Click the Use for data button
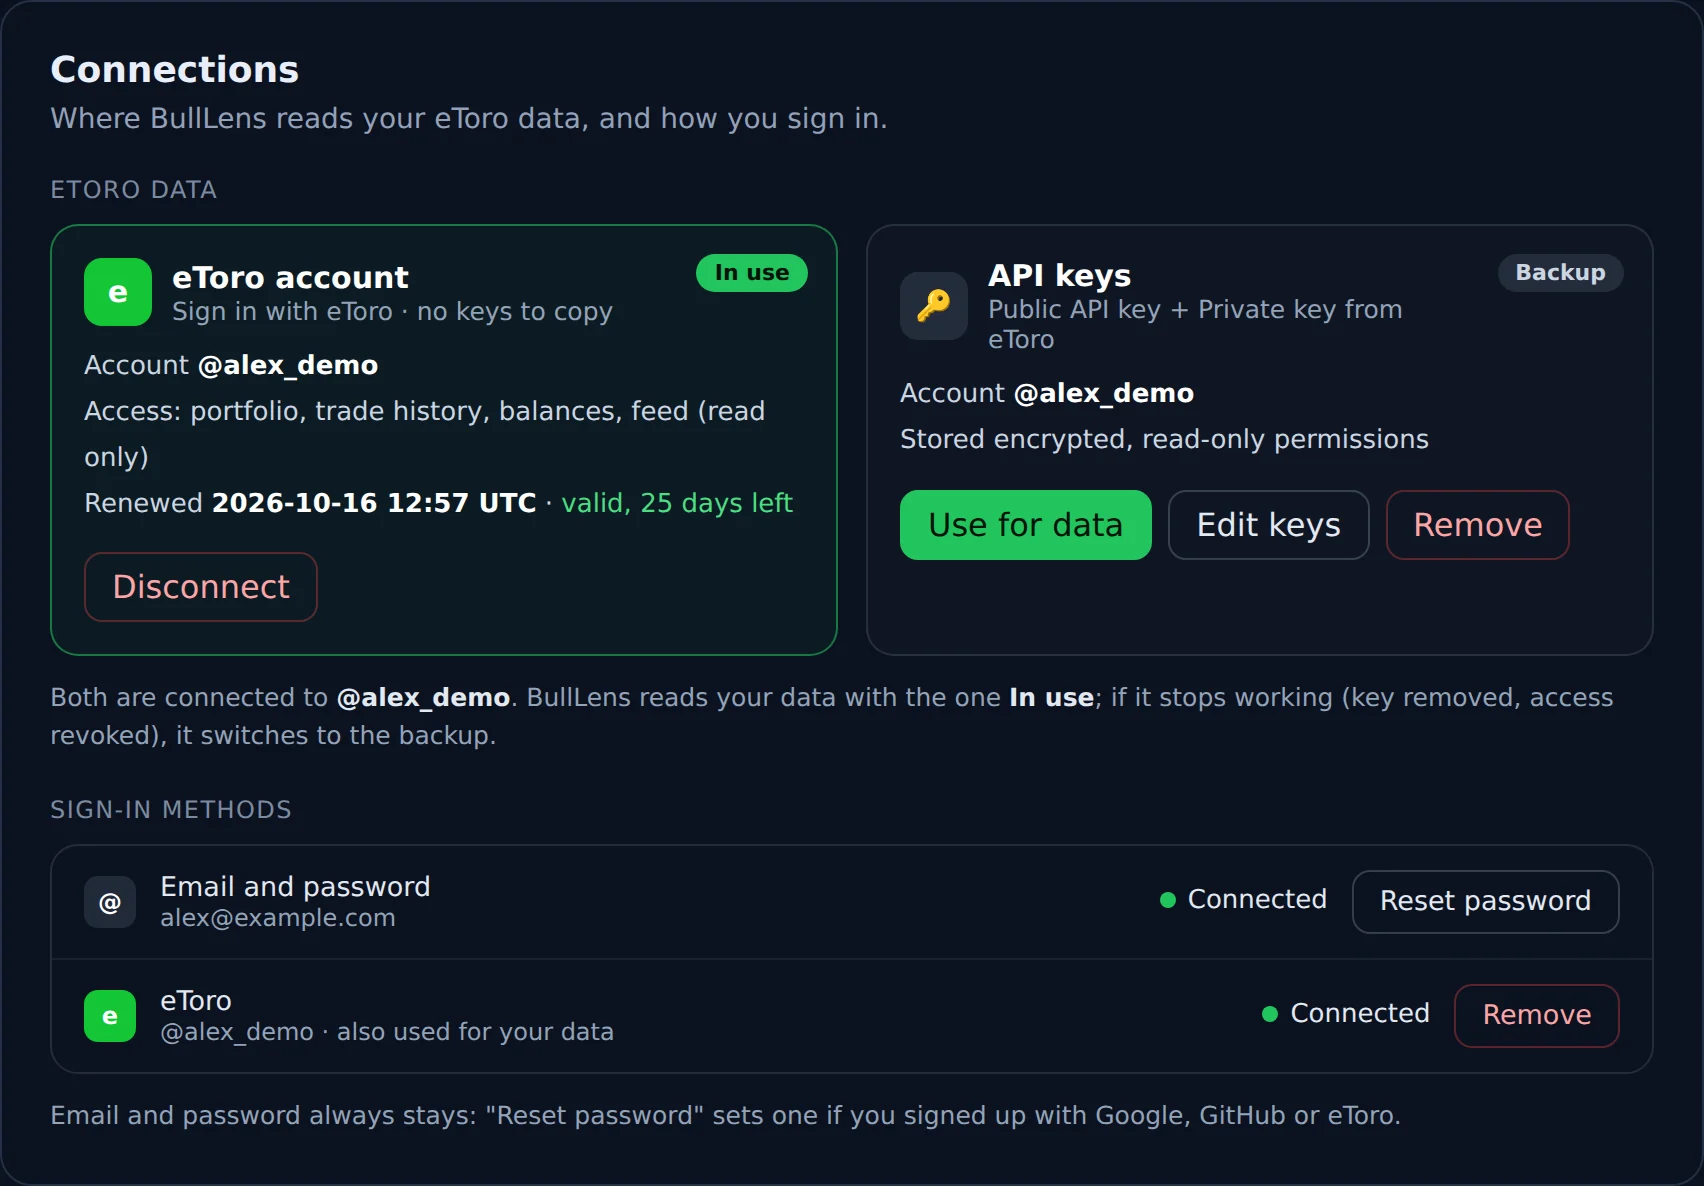The height and width of the screenshot is (1186, 1704). (1026, 525)
